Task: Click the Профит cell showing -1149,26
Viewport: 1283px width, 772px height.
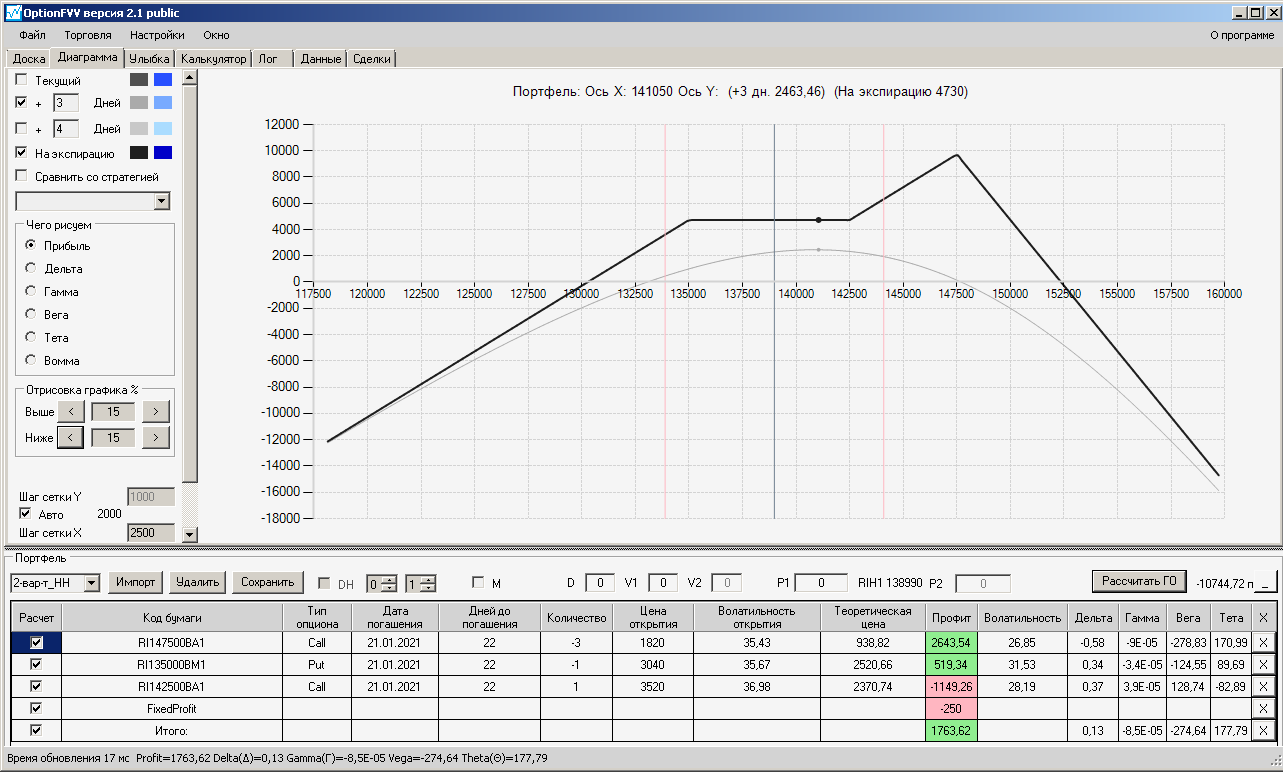Action: click(949, 686)
